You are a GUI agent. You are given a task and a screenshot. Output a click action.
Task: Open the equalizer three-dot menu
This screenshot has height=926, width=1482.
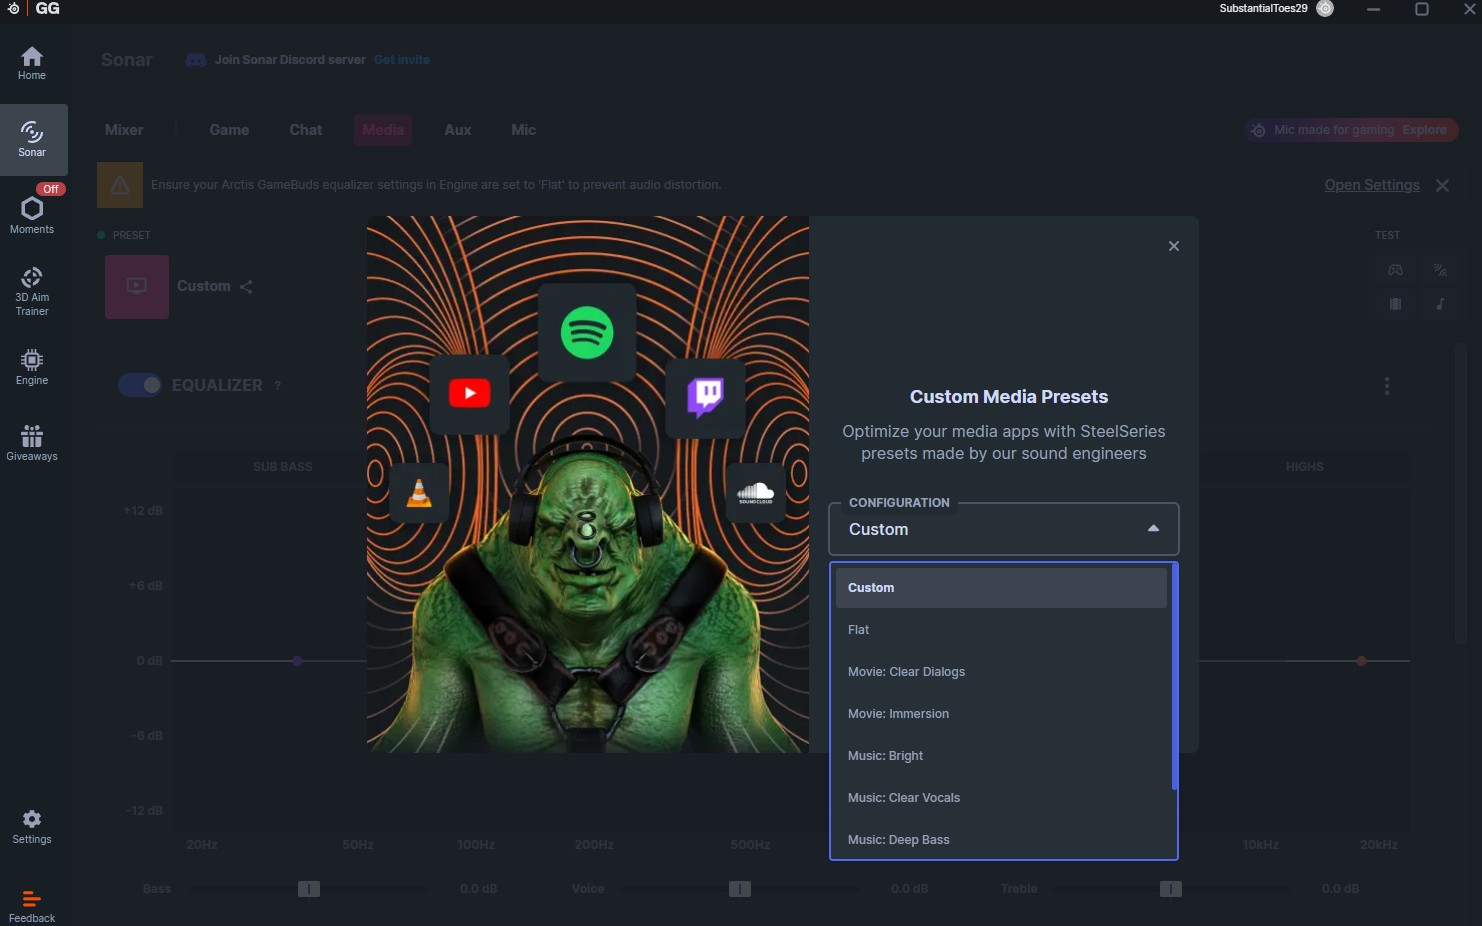pos(1386,386)
